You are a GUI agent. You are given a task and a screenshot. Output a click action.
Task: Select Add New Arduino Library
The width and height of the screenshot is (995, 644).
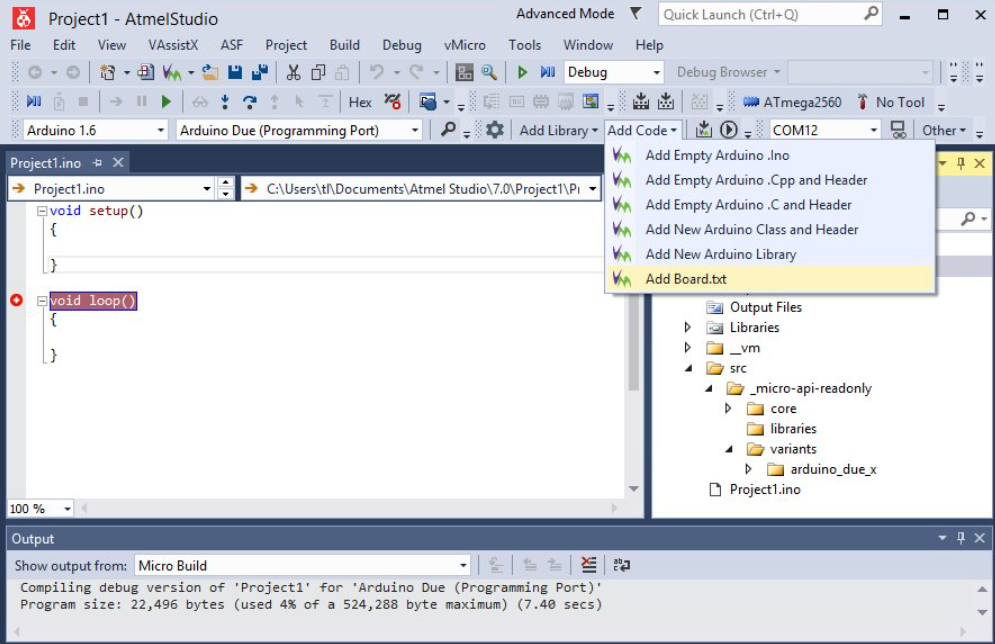click(x=770, y=254)
